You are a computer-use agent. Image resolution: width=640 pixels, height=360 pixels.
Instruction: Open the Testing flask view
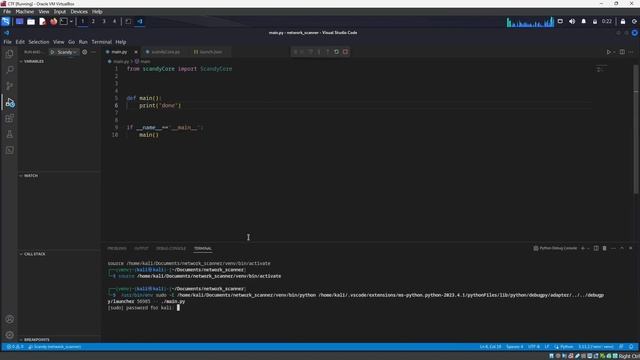(9, 134)
